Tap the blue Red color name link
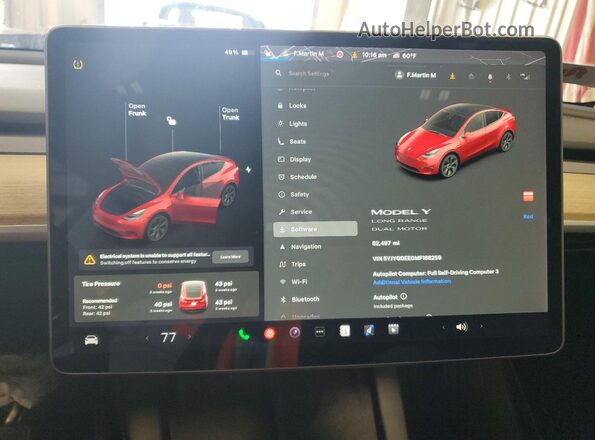This screenshot has width=595, height=440. click(x=528, y=217)
